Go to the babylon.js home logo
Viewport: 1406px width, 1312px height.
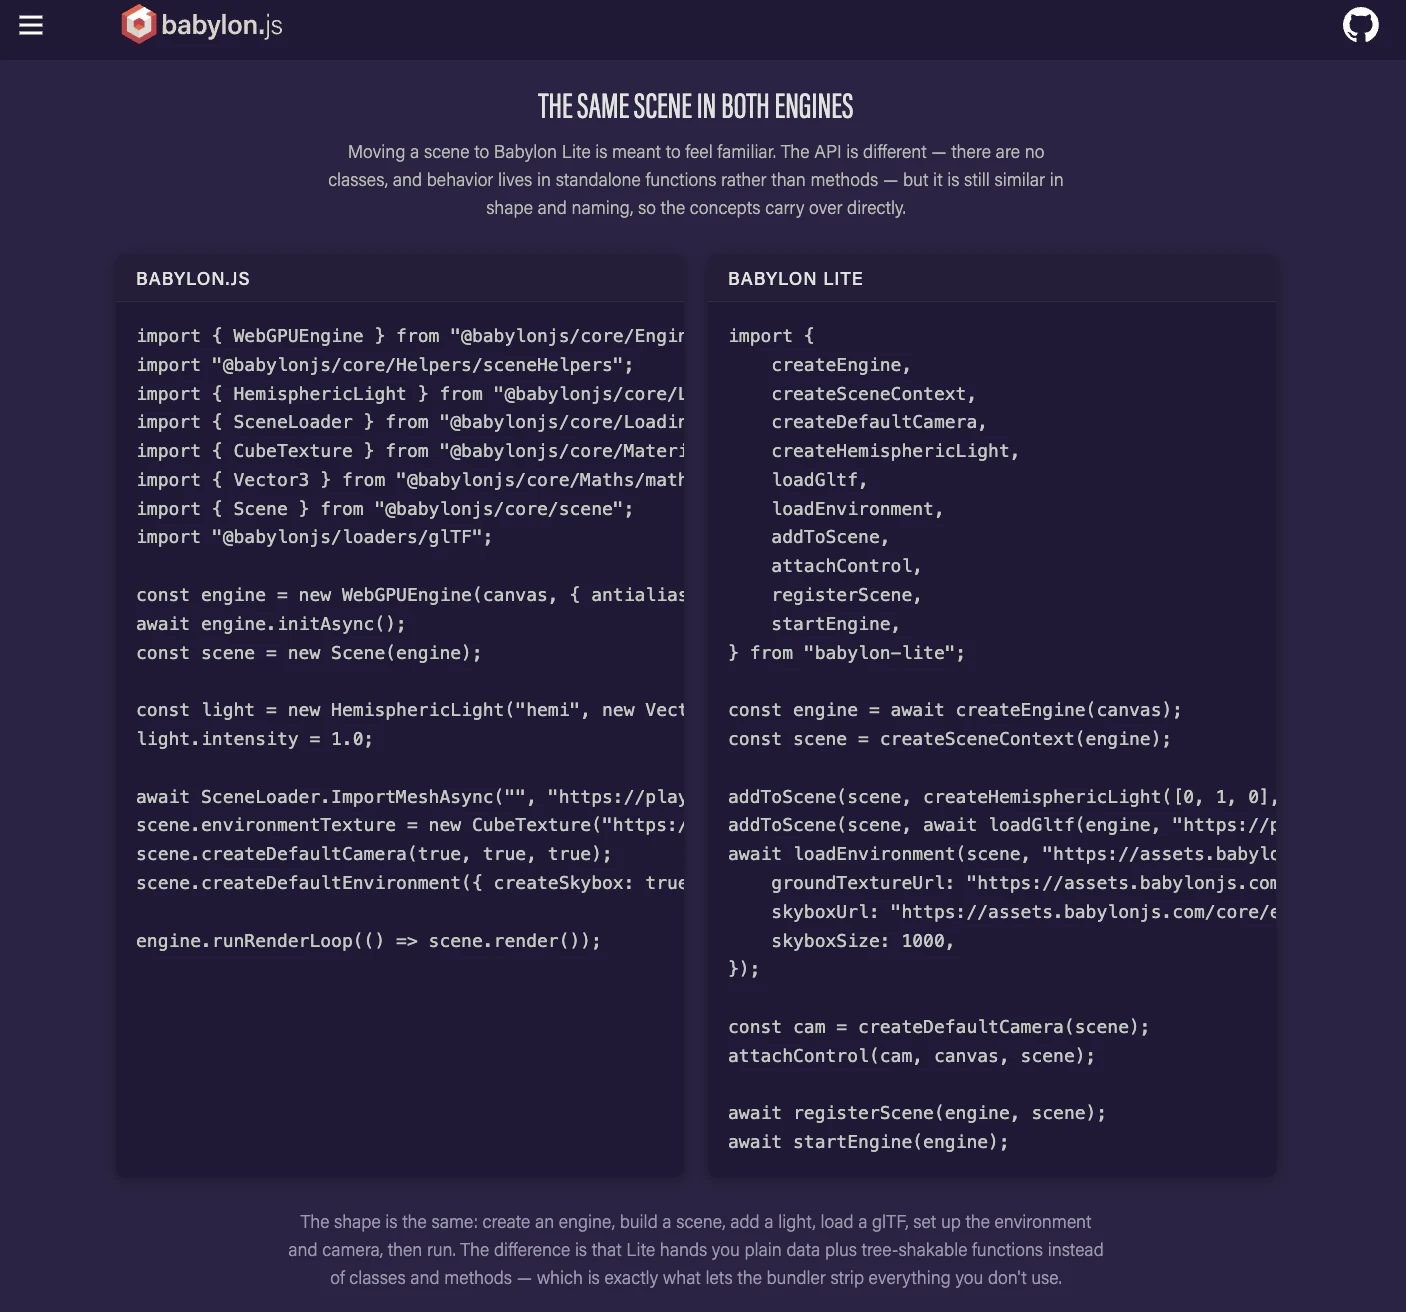pos(202,25)
